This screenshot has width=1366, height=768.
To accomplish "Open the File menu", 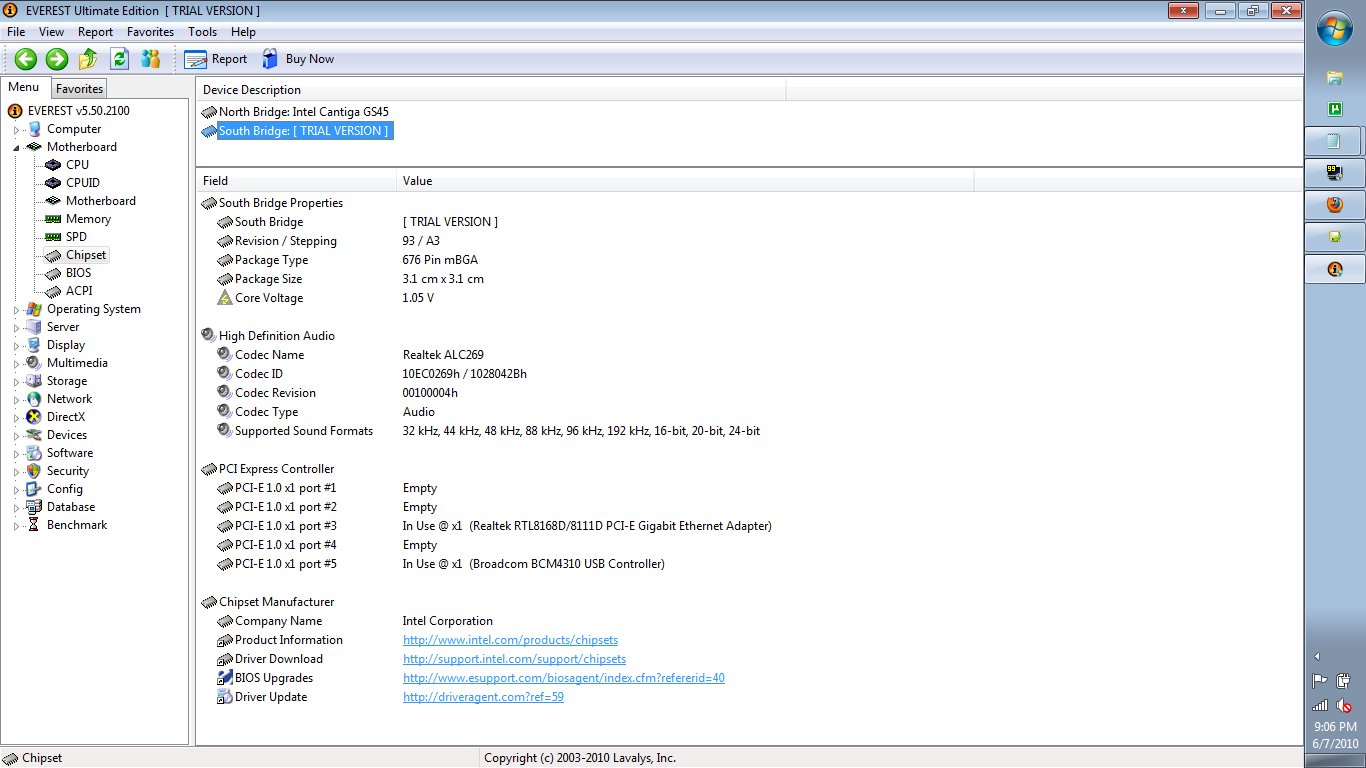I will click(x=16, y=32).
